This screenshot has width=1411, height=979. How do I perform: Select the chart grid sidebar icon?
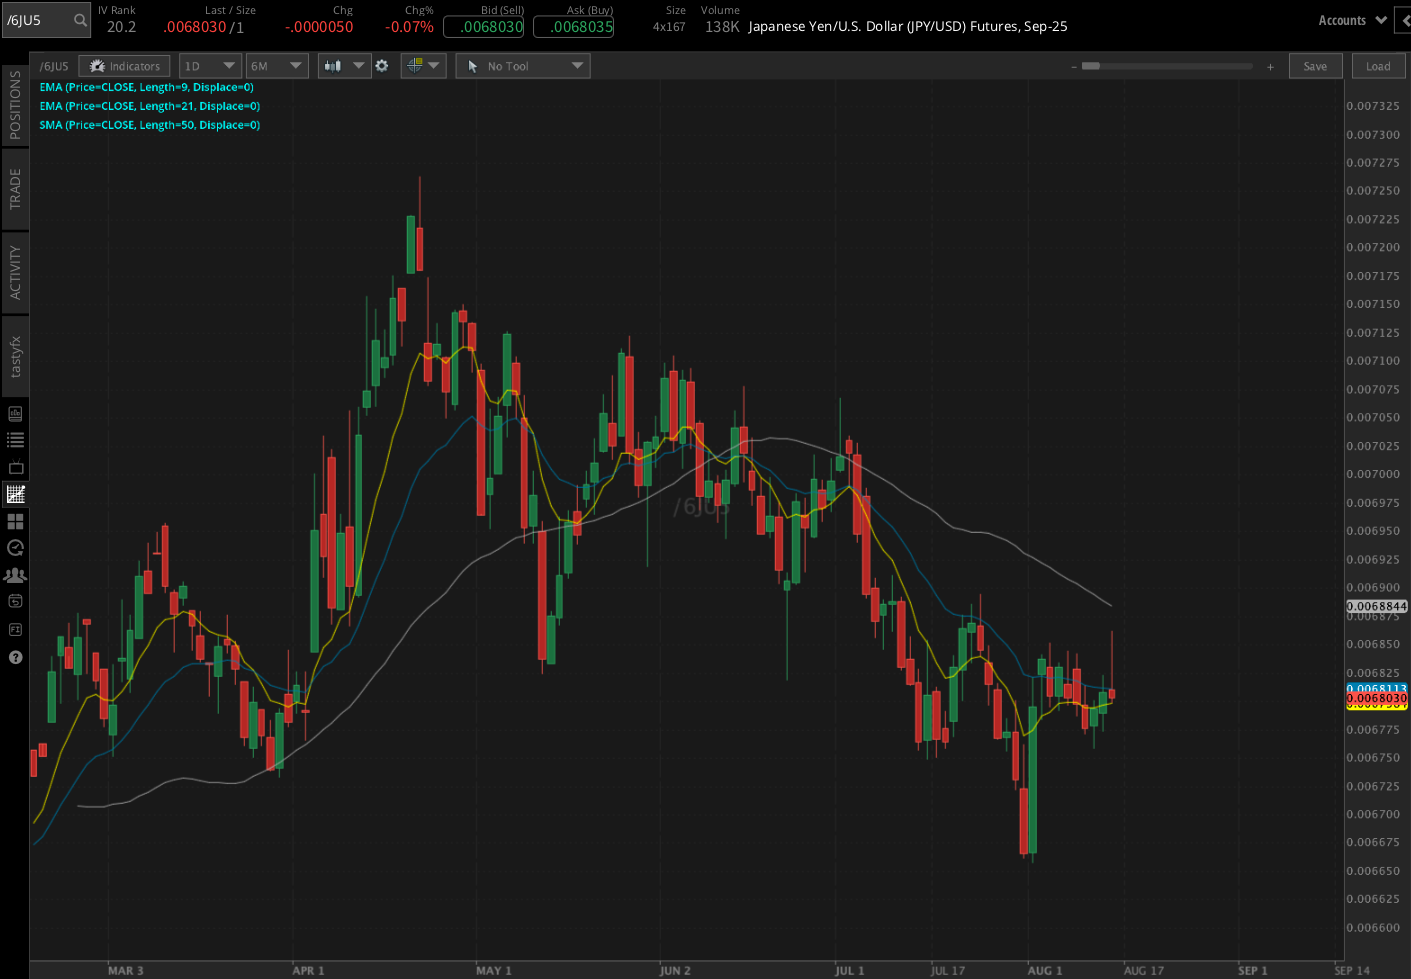(15, 494)
